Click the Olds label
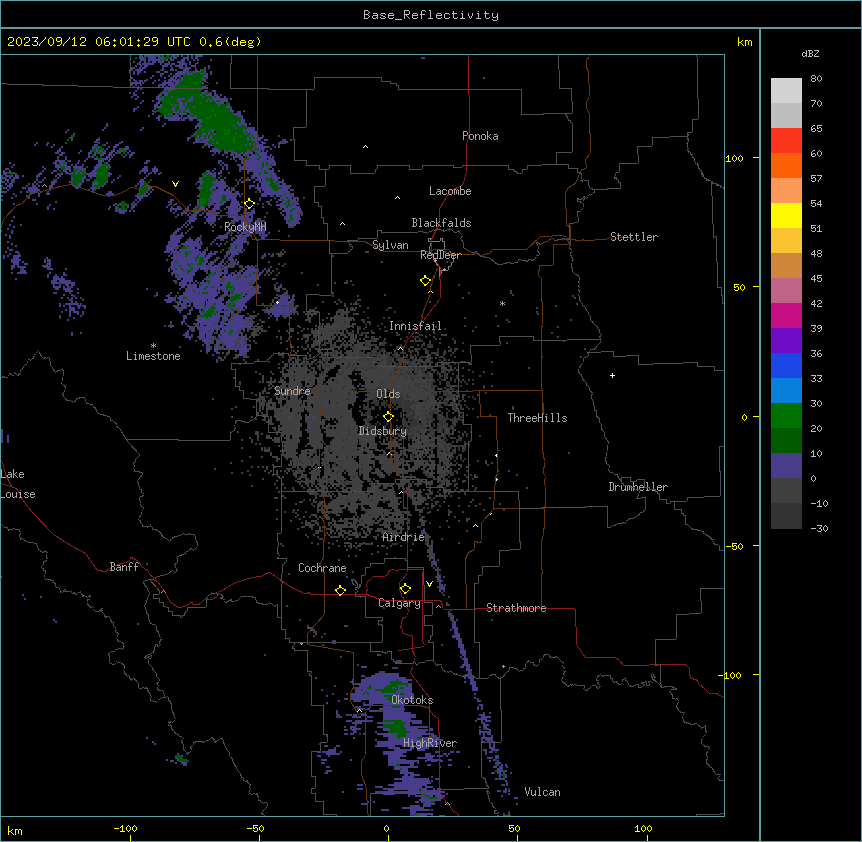Image resolution: width=862 pixels, height=842 pixels. (x=388, y=394)
